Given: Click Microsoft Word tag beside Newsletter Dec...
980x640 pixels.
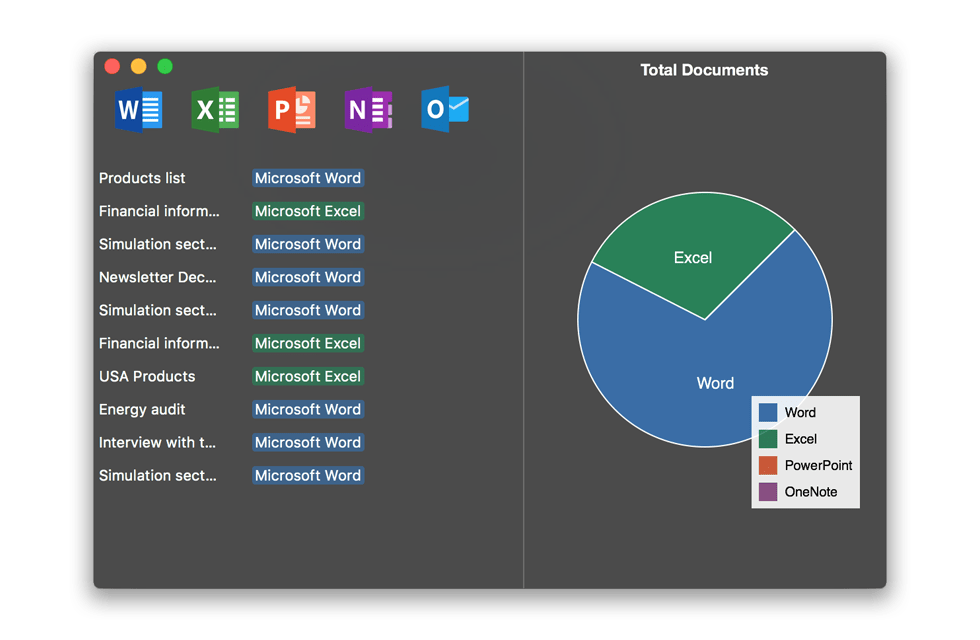Looking at the screenshot, I should [x=308, y=278].
